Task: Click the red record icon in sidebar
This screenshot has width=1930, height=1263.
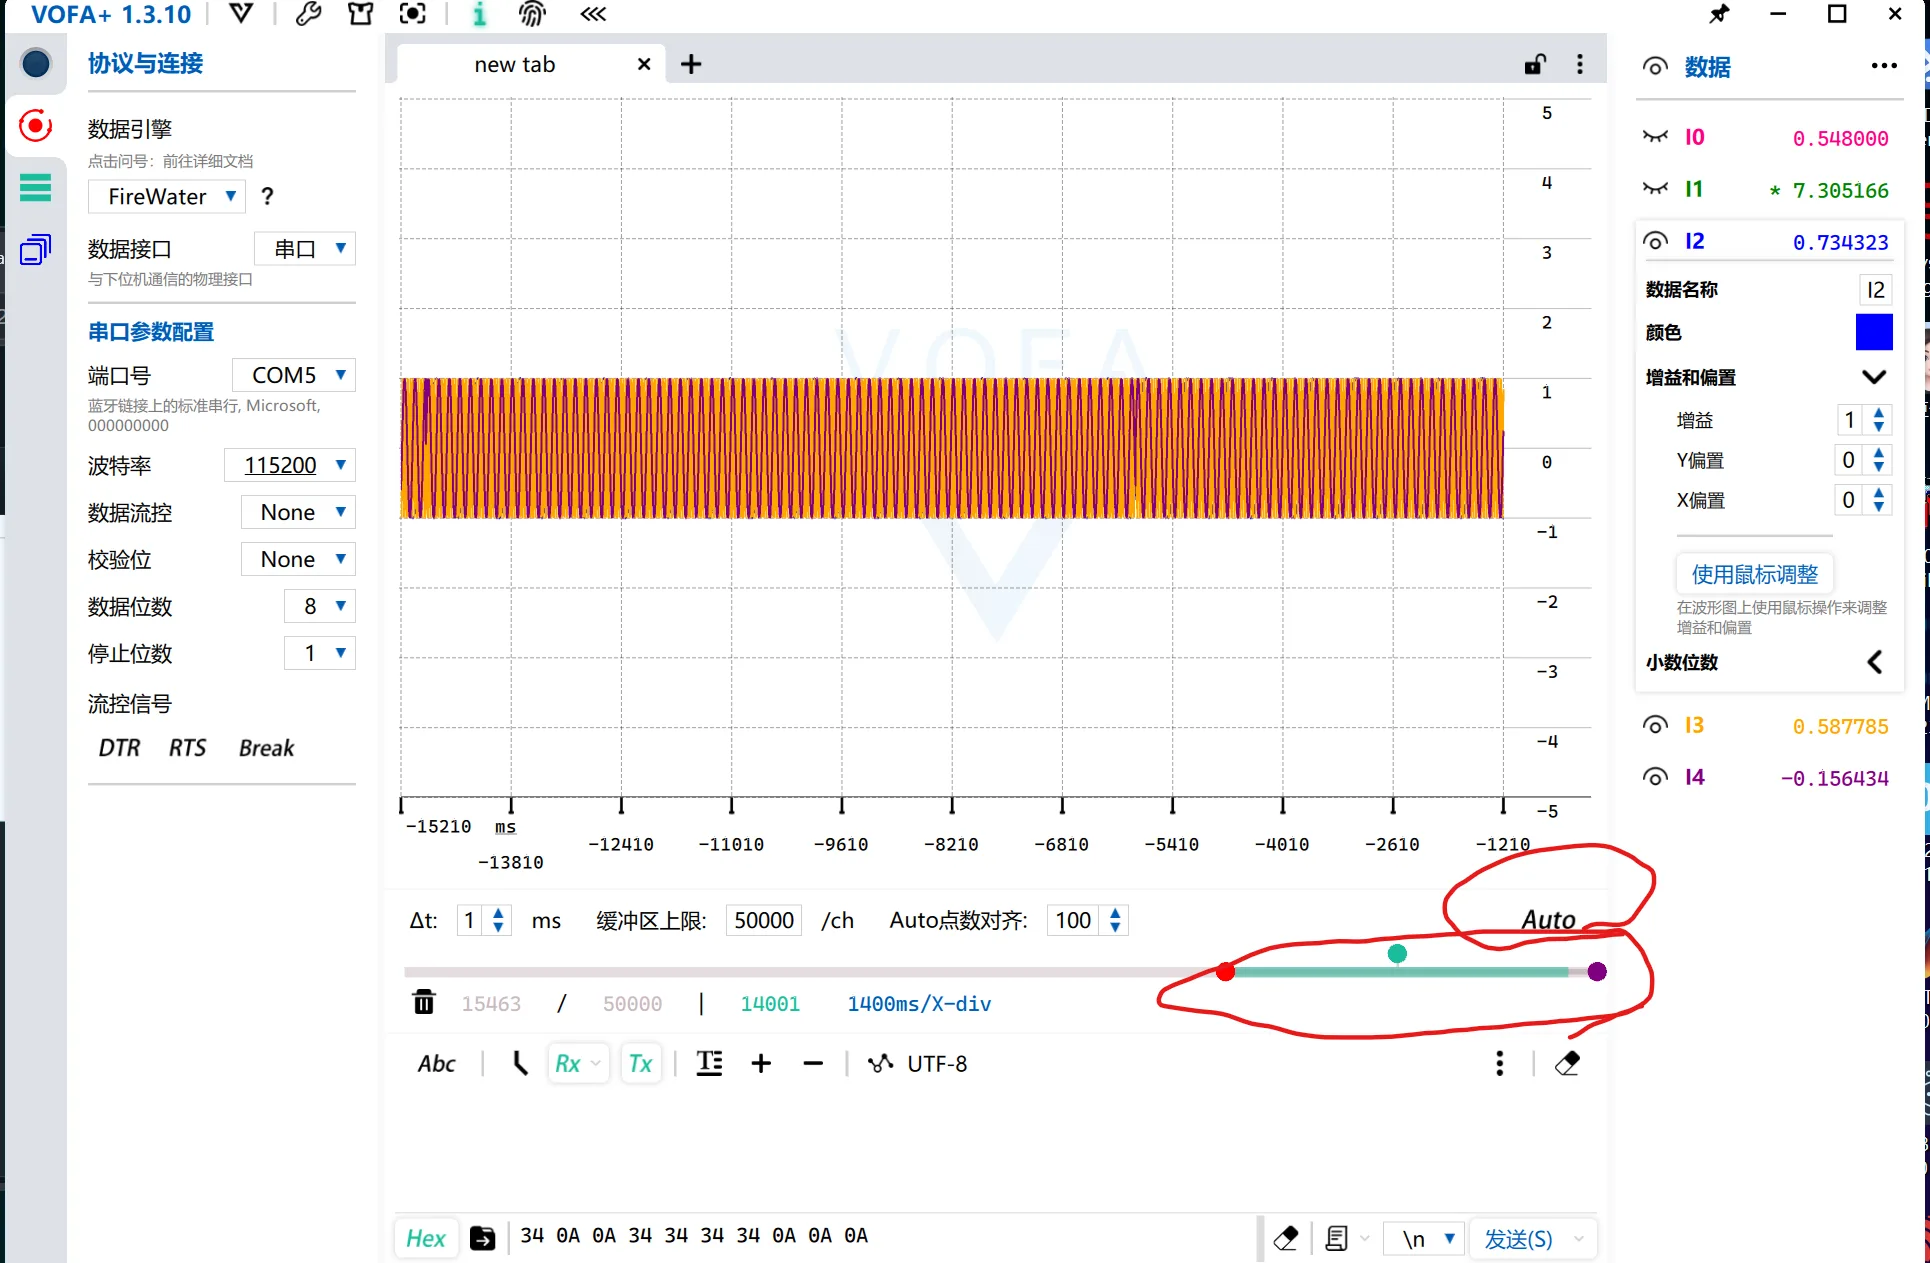Action: pos(36,126)
